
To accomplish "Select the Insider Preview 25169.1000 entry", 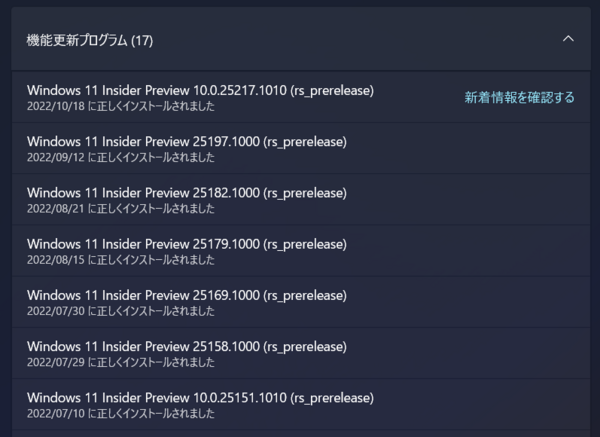I will (186, 295).
